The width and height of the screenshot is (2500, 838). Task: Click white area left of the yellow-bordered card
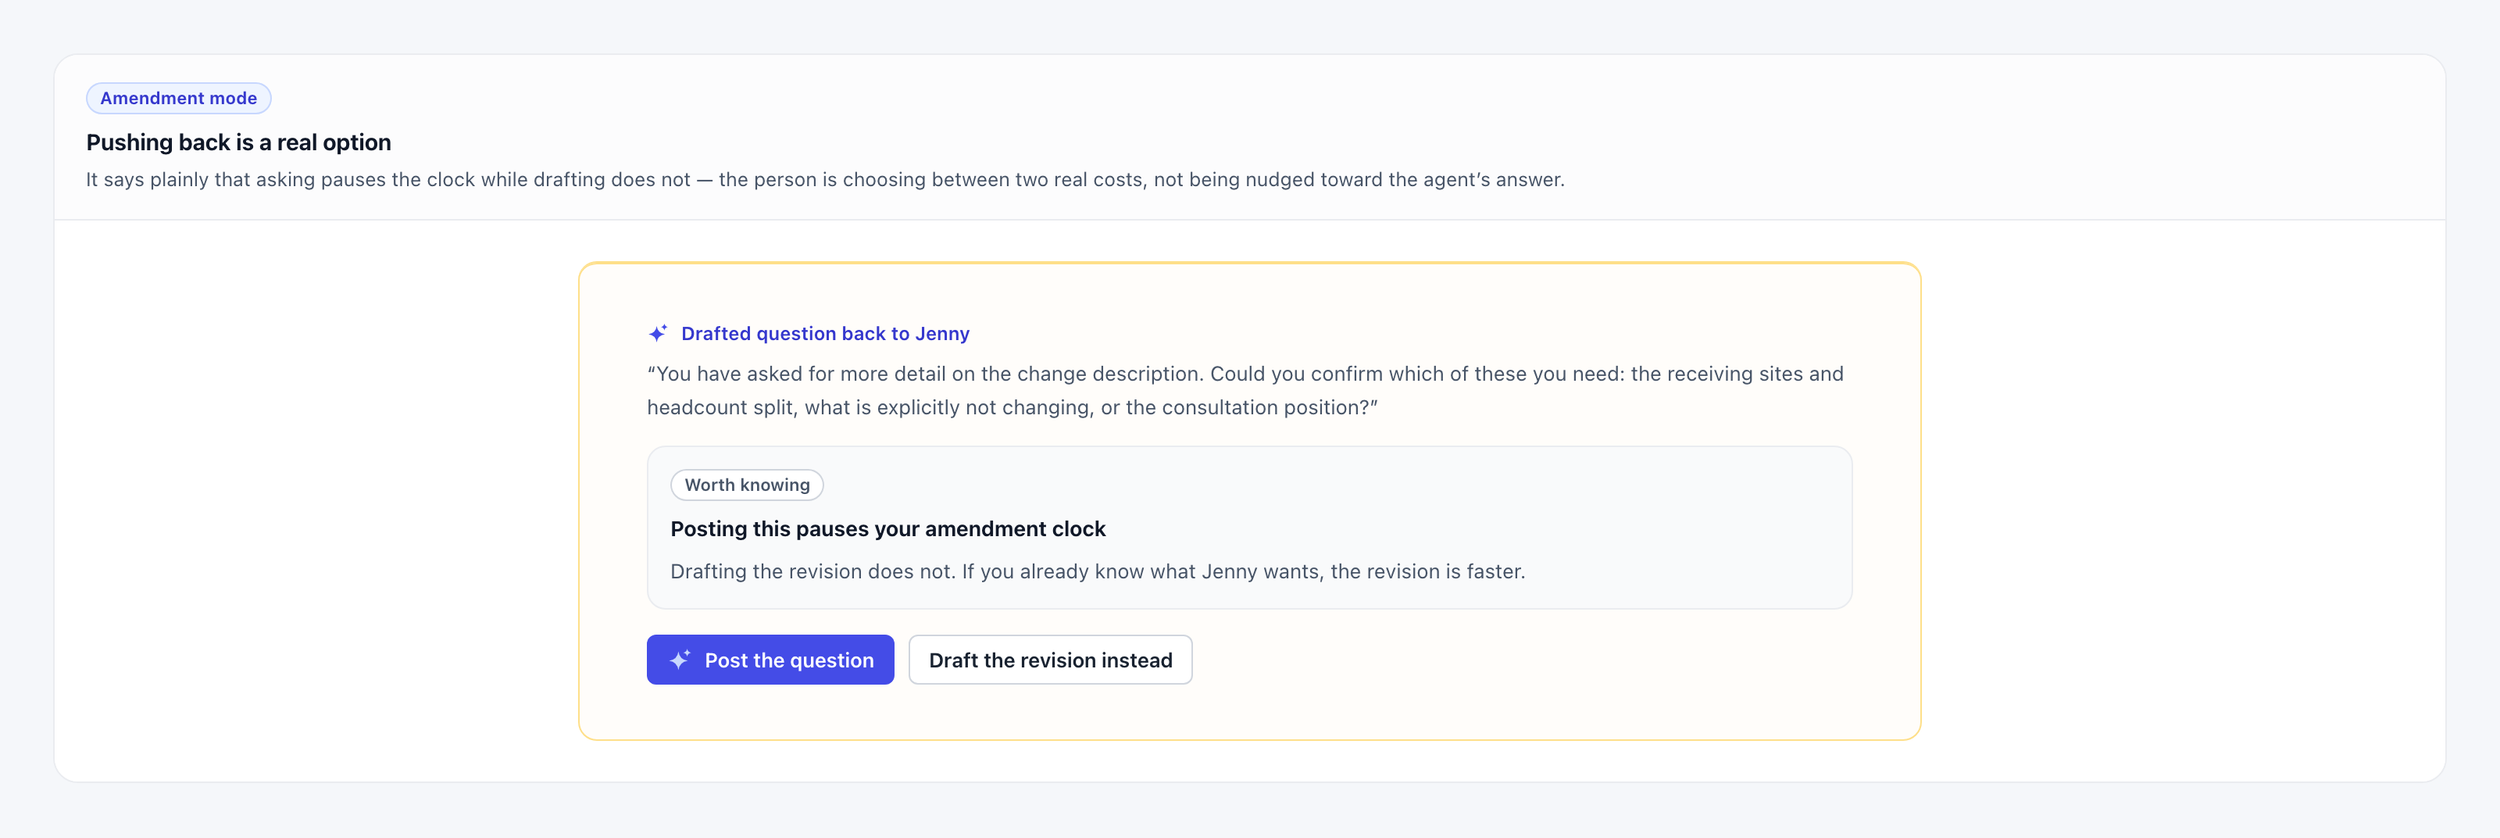[x=320, y=500]
